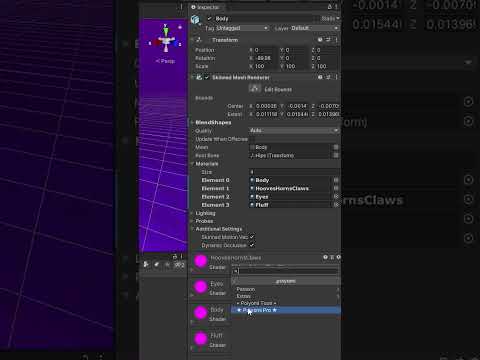Click the Edit Bounds icon button
Image resolution: width=480 pixels, height=360 pixels.
point(255,89)
